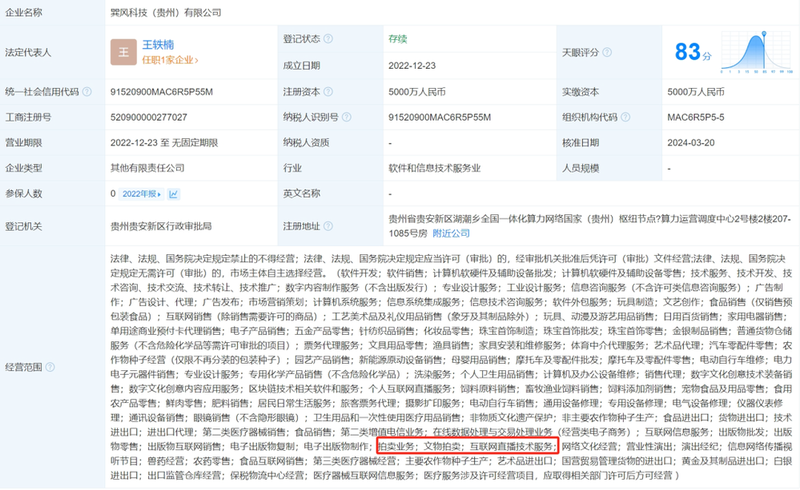Screen dimensions: 800x490
Task: Select registration number 520900000277027
Action: point(149,117)
